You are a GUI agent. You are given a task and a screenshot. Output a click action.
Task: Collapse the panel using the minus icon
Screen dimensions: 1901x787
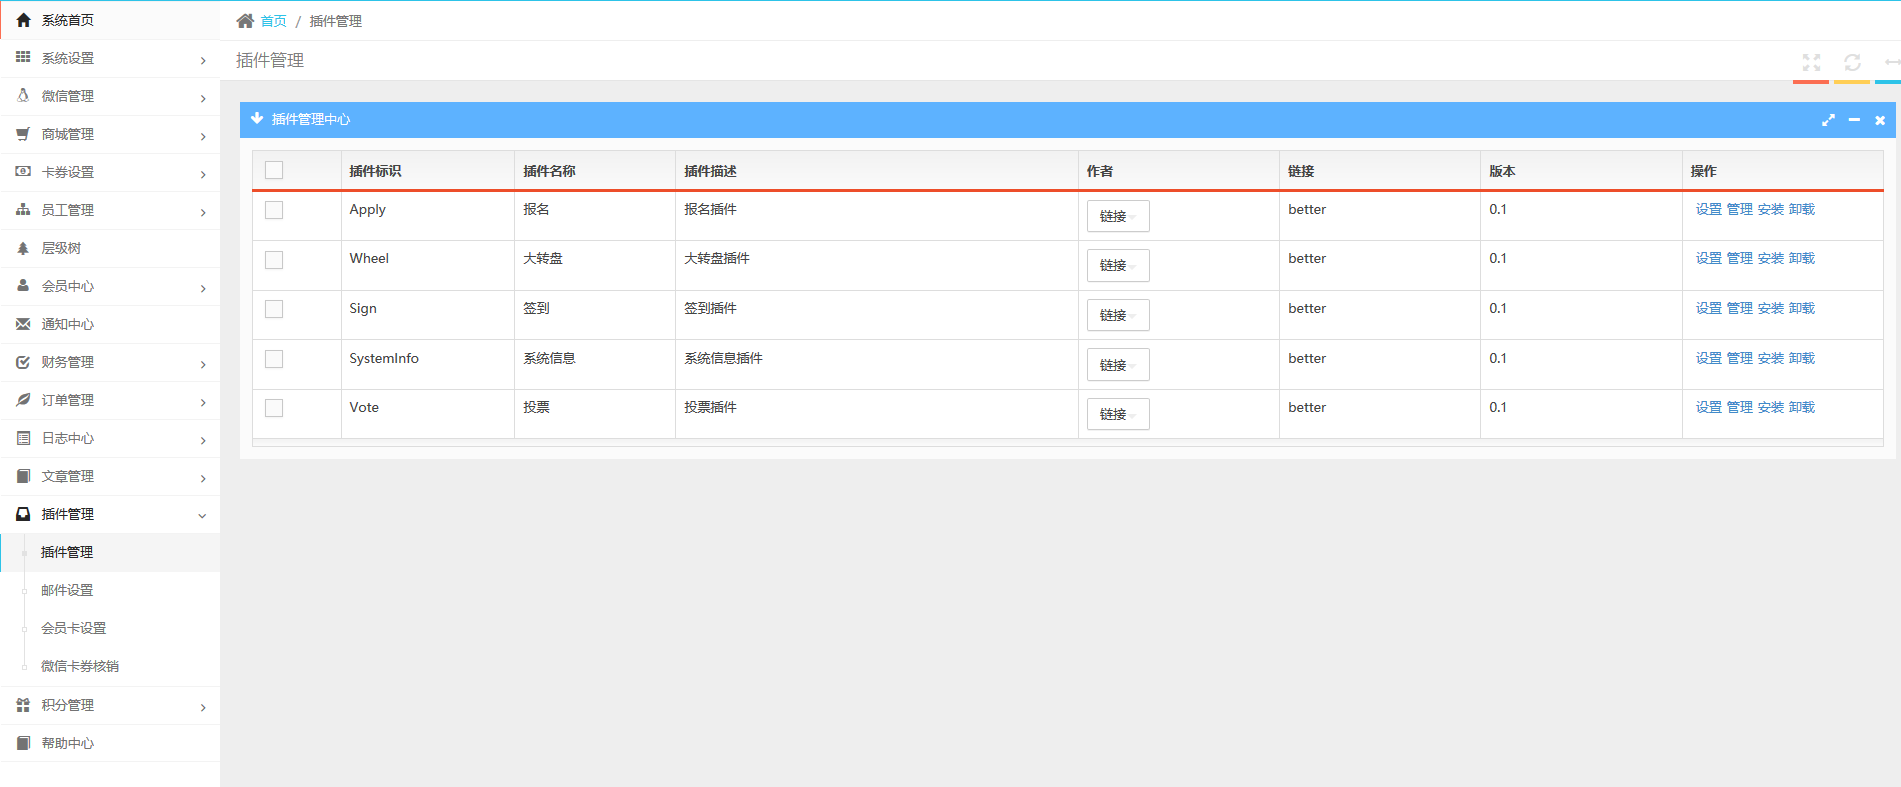1854,120
